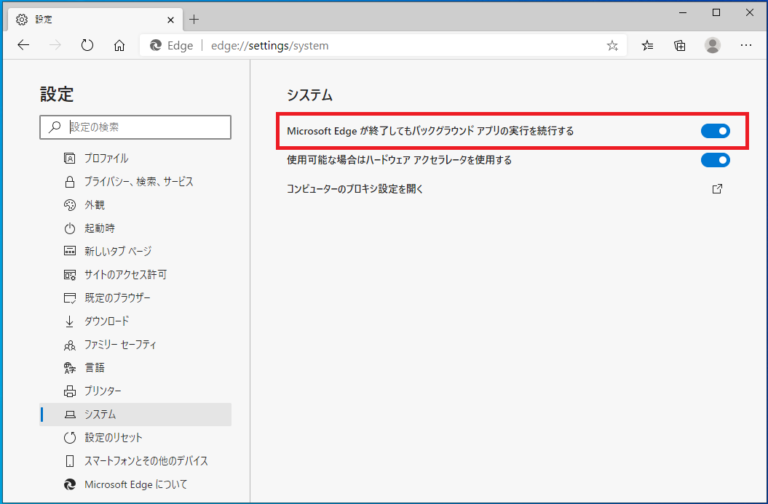Click the user profile avatar icon
The height and width of the screenshot is (504, 768).
tap(712, 46)
